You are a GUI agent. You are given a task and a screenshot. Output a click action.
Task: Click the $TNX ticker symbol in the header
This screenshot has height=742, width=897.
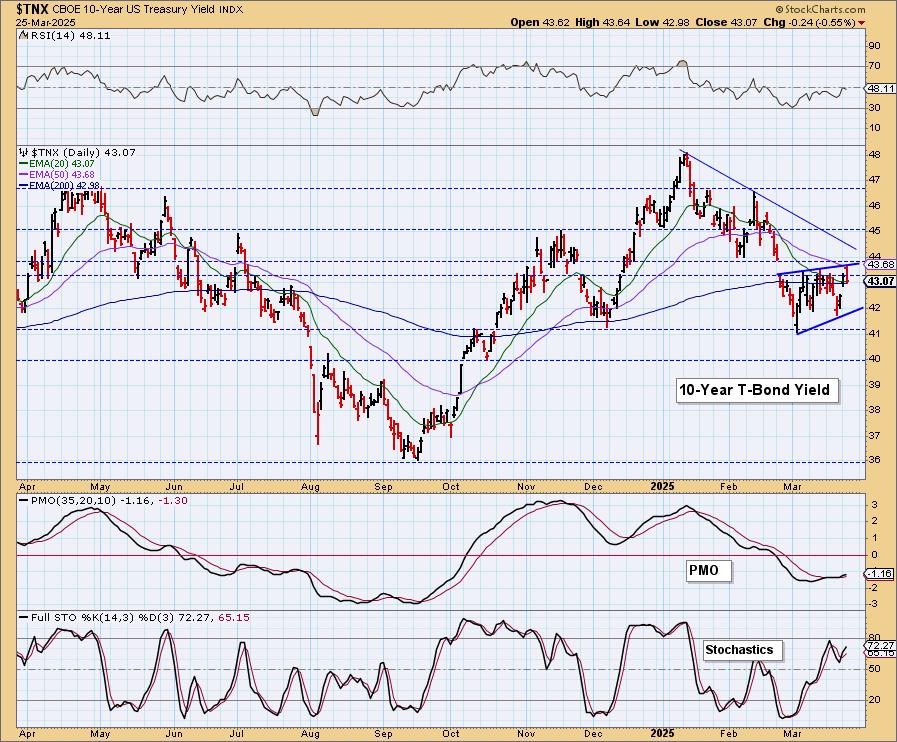pos(34,9)
